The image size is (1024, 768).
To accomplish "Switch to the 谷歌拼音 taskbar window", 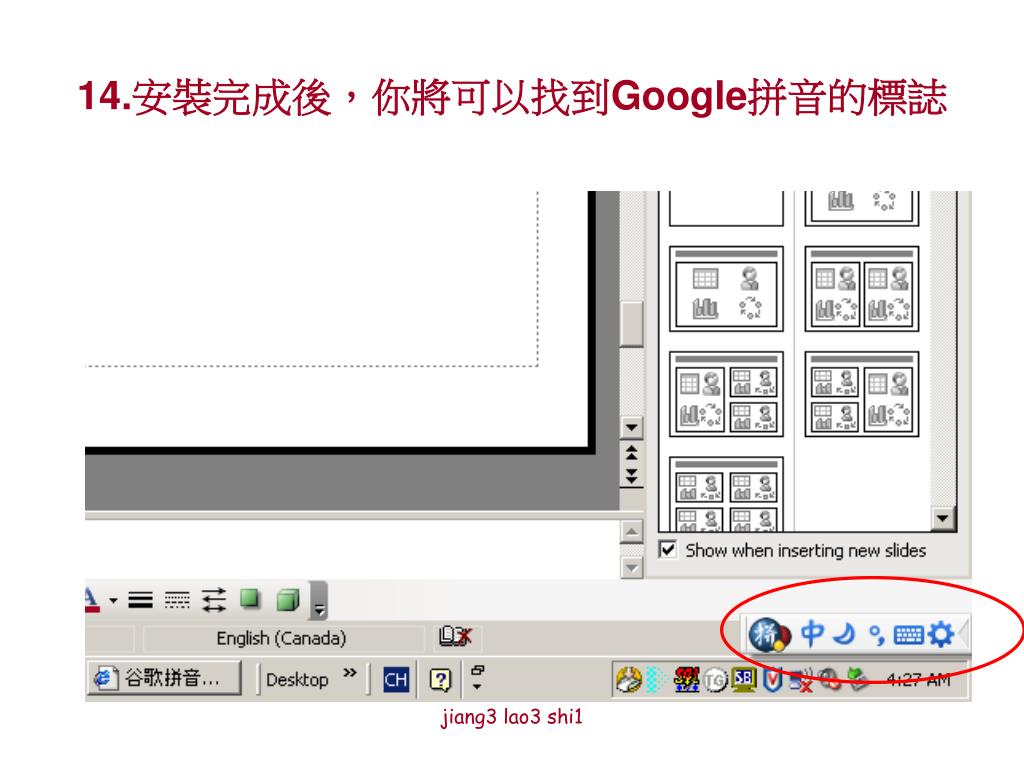I will click(x=164, y=679).
